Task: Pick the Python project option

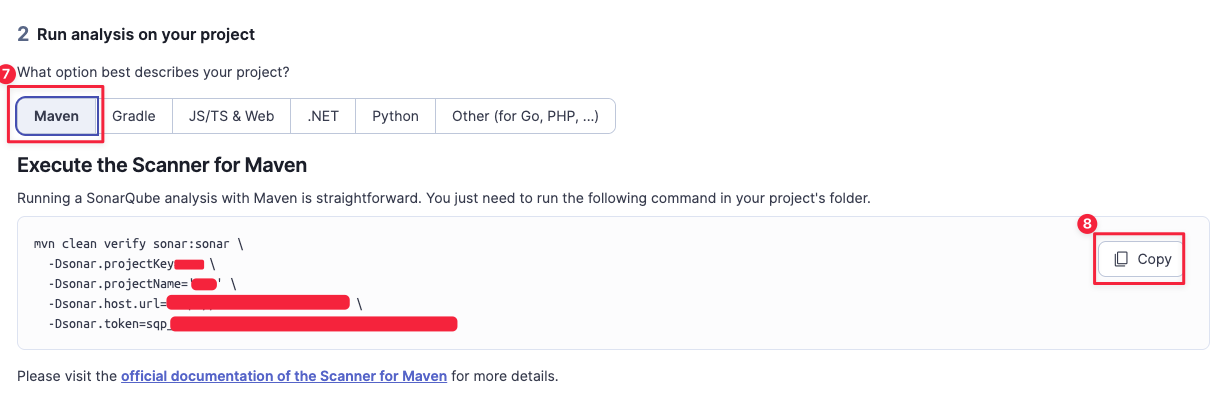Action: pos(395,116)
